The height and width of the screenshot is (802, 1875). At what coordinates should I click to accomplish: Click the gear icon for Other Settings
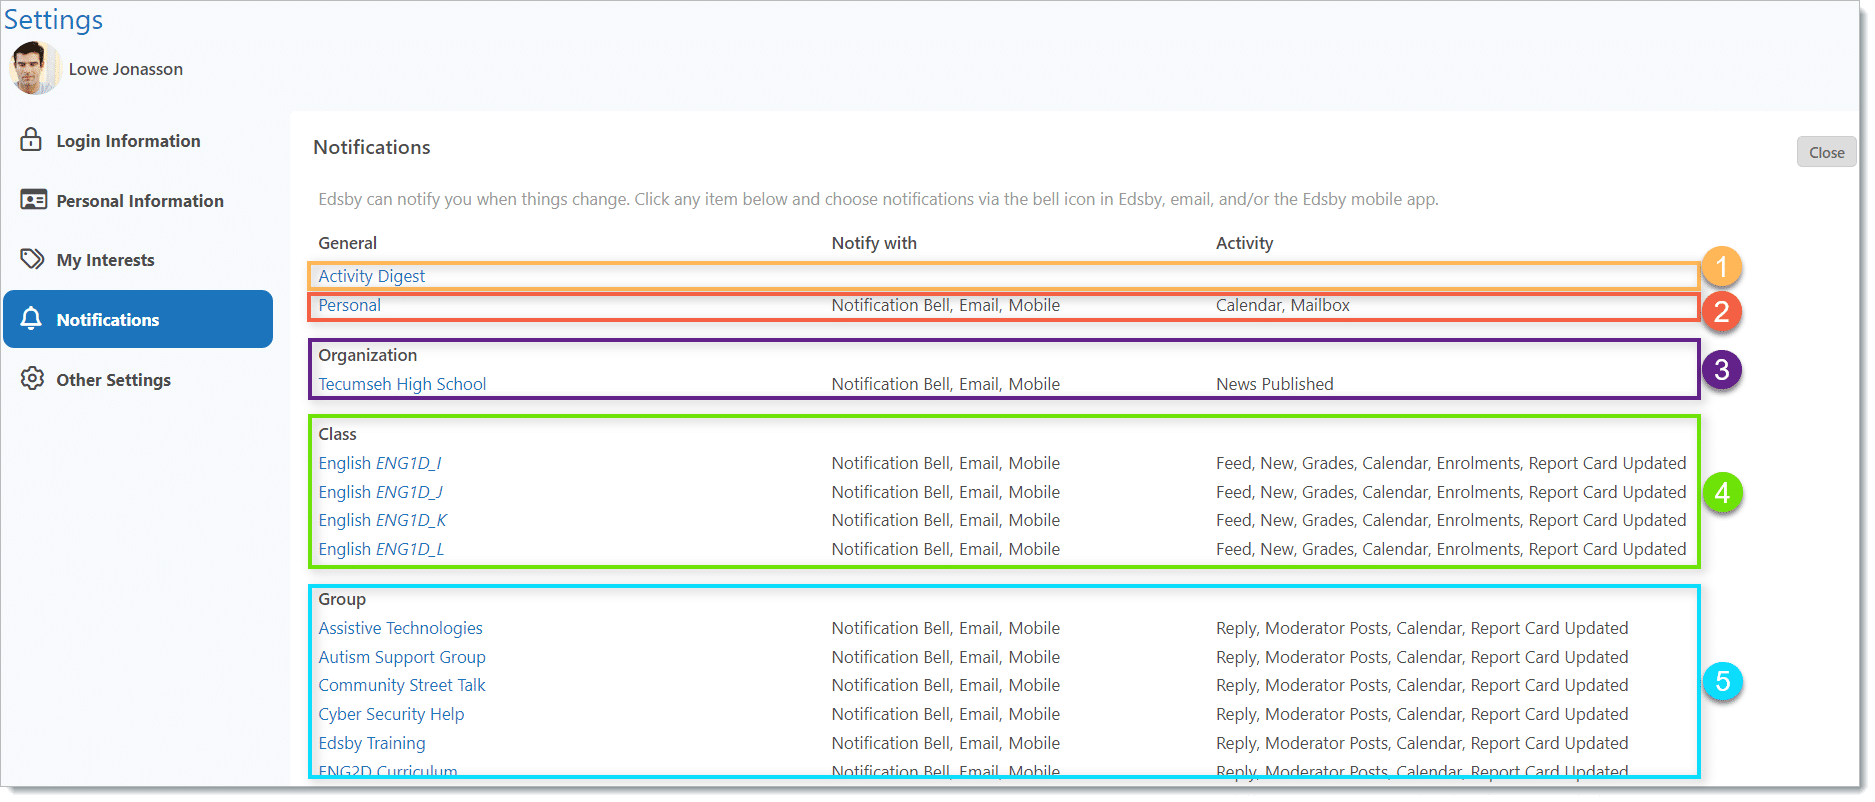pyautogui.click(x=32, y=379)
